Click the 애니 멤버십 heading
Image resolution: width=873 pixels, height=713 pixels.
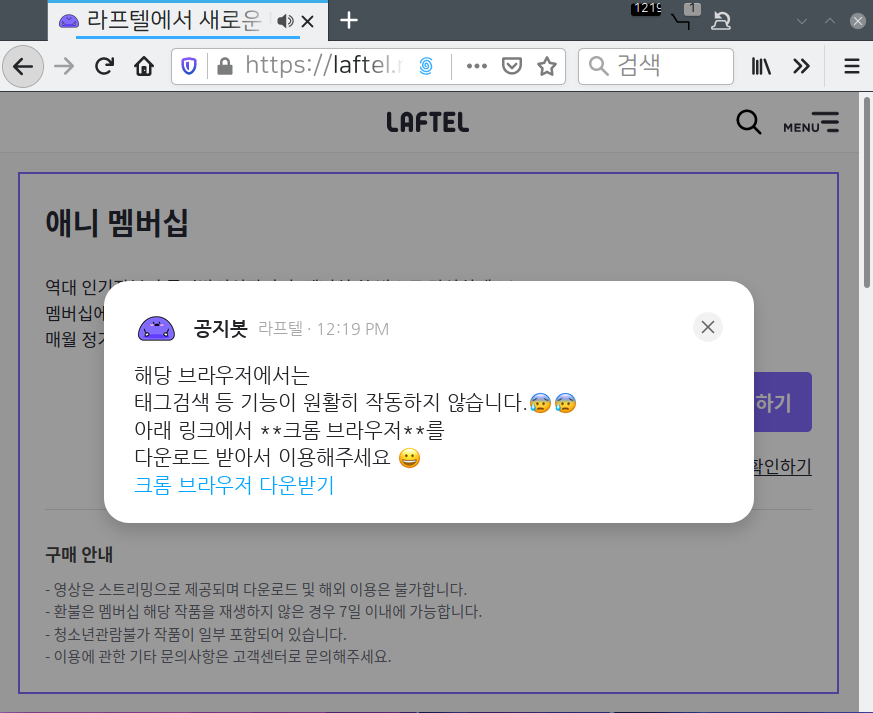[x=116, y=223]
